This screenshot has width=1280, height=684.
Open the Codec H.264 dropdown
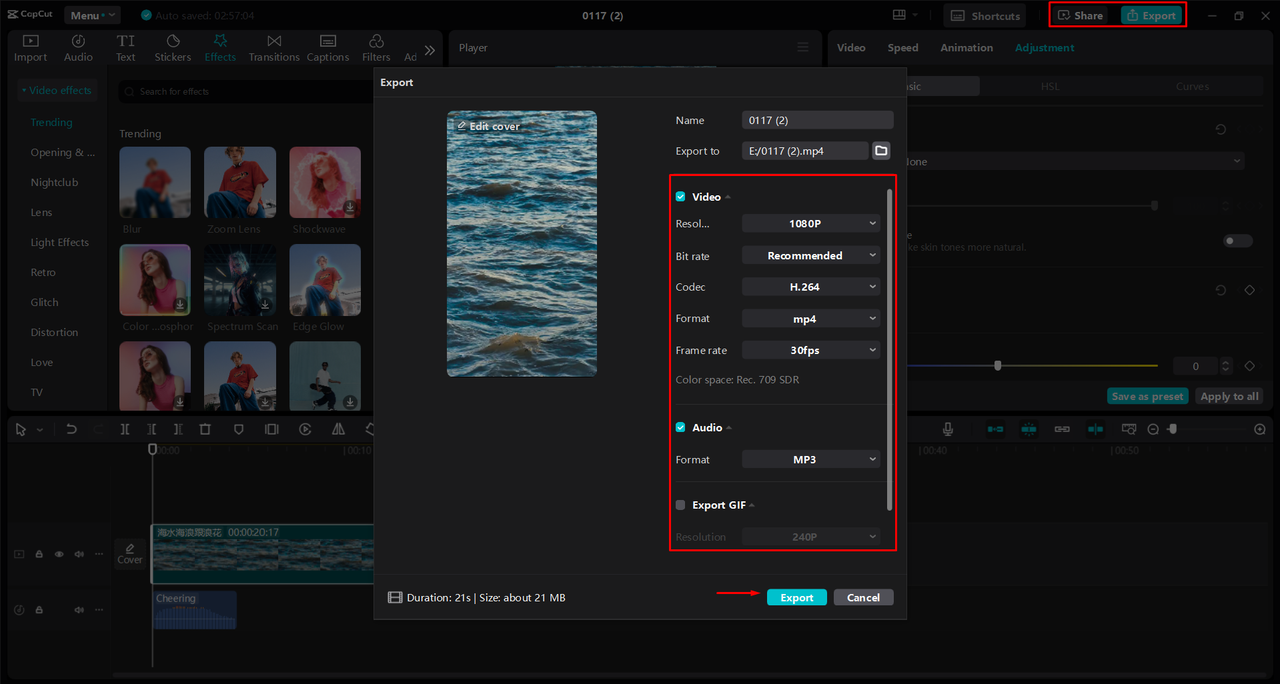(811, 287)
